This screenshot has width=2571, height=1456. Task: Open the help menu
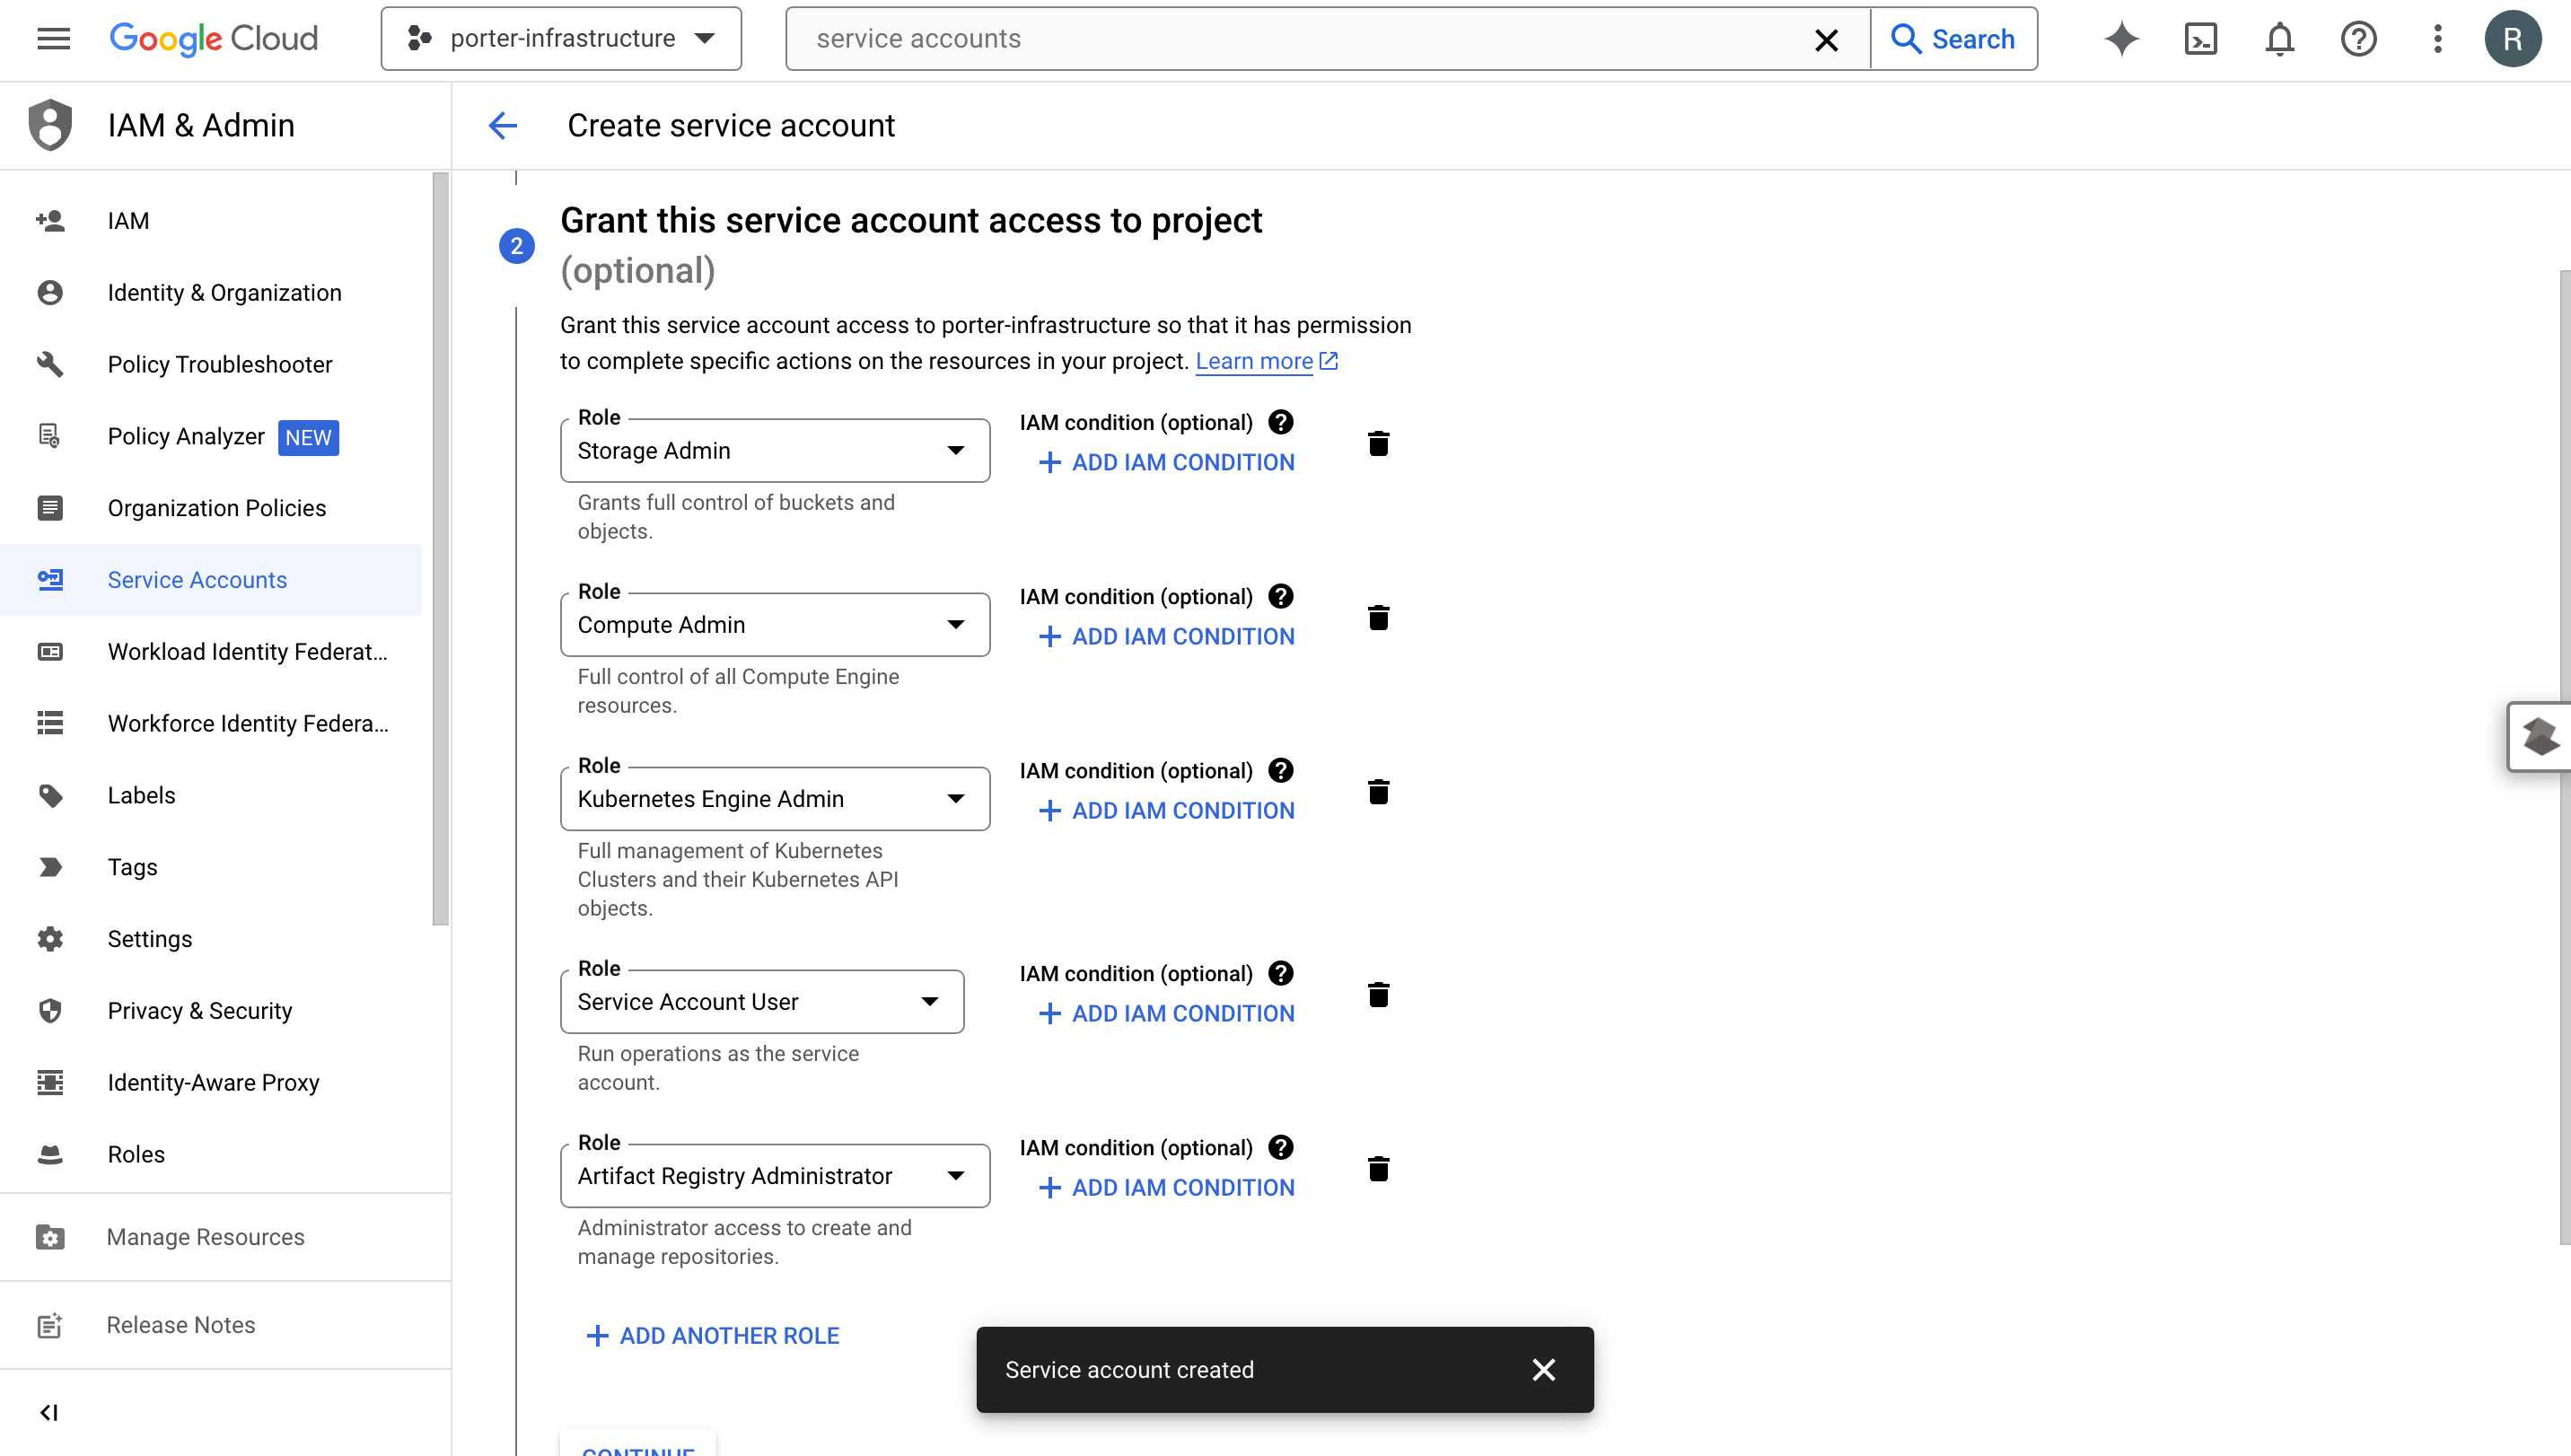(2358, 38)
